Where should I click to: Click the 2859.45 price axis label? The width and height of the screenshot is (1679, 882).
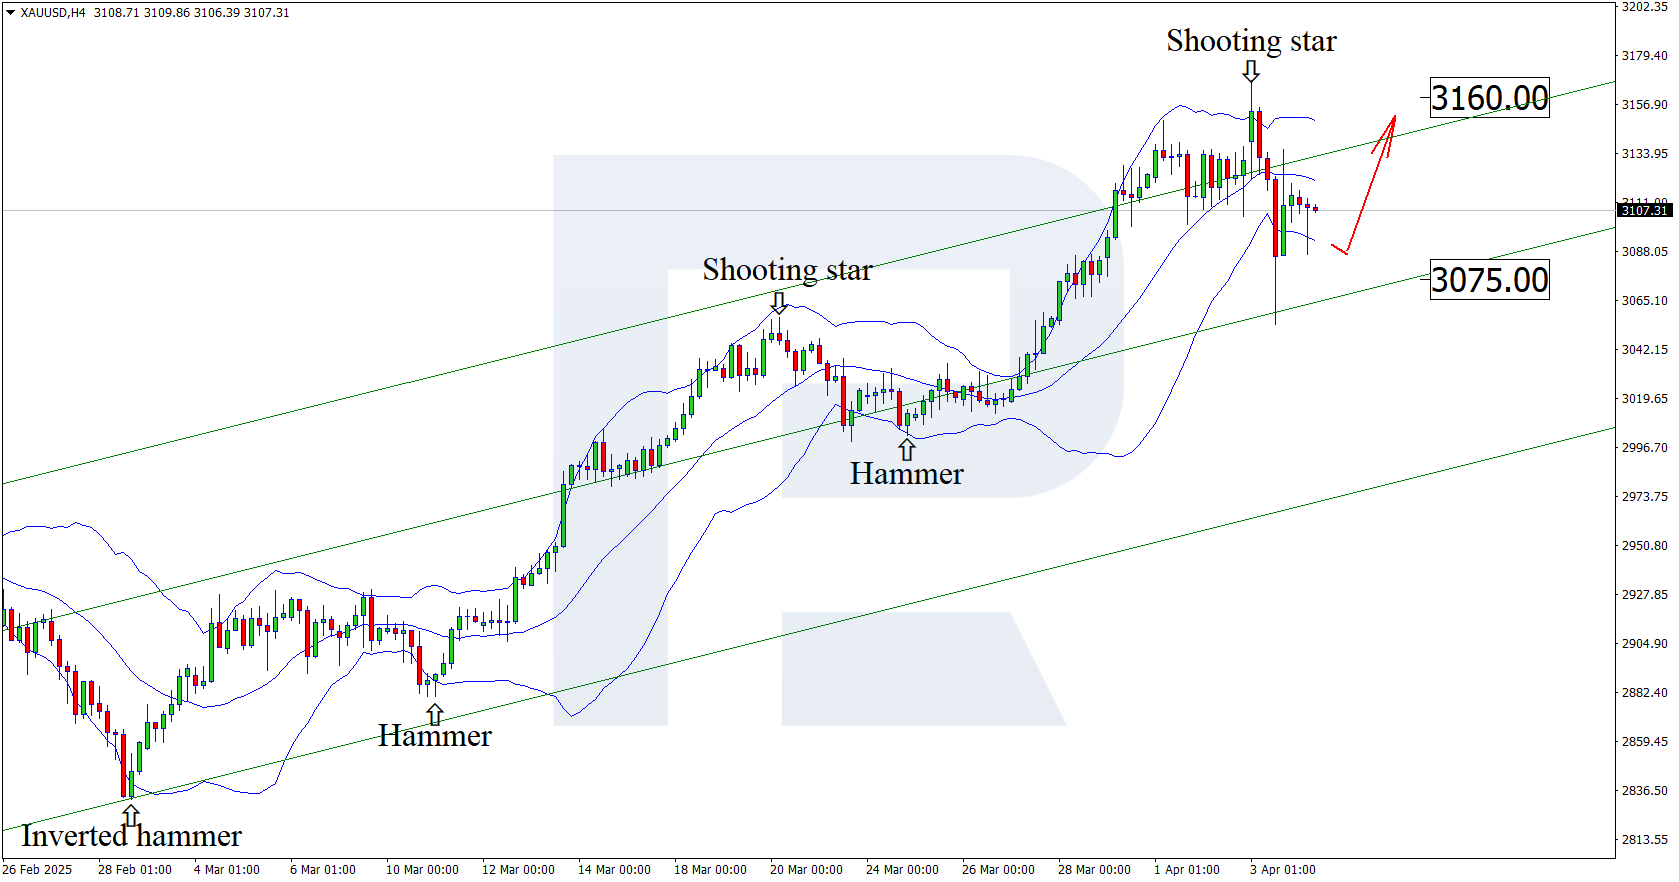click(1645, 742)
